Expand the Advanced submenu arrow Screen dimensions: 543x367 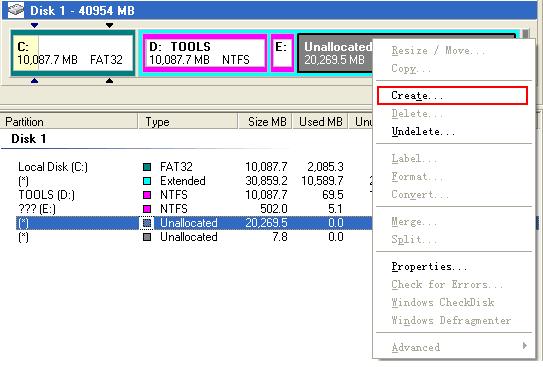pos(525,346)
